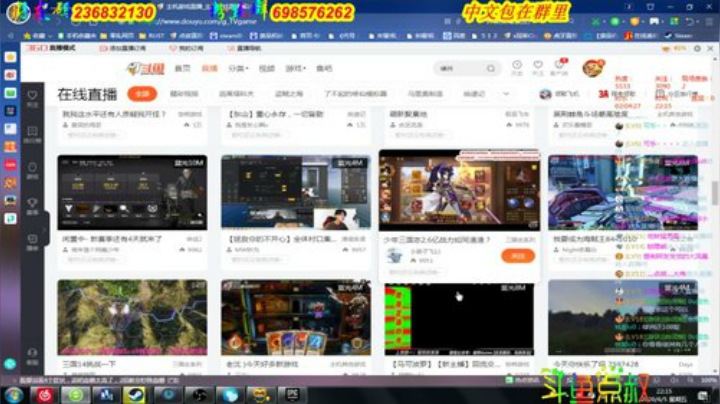This screenshot has height=404, width=720.
Task: Open the heart follow list icon in the header
Action: [x=538, y=65]
